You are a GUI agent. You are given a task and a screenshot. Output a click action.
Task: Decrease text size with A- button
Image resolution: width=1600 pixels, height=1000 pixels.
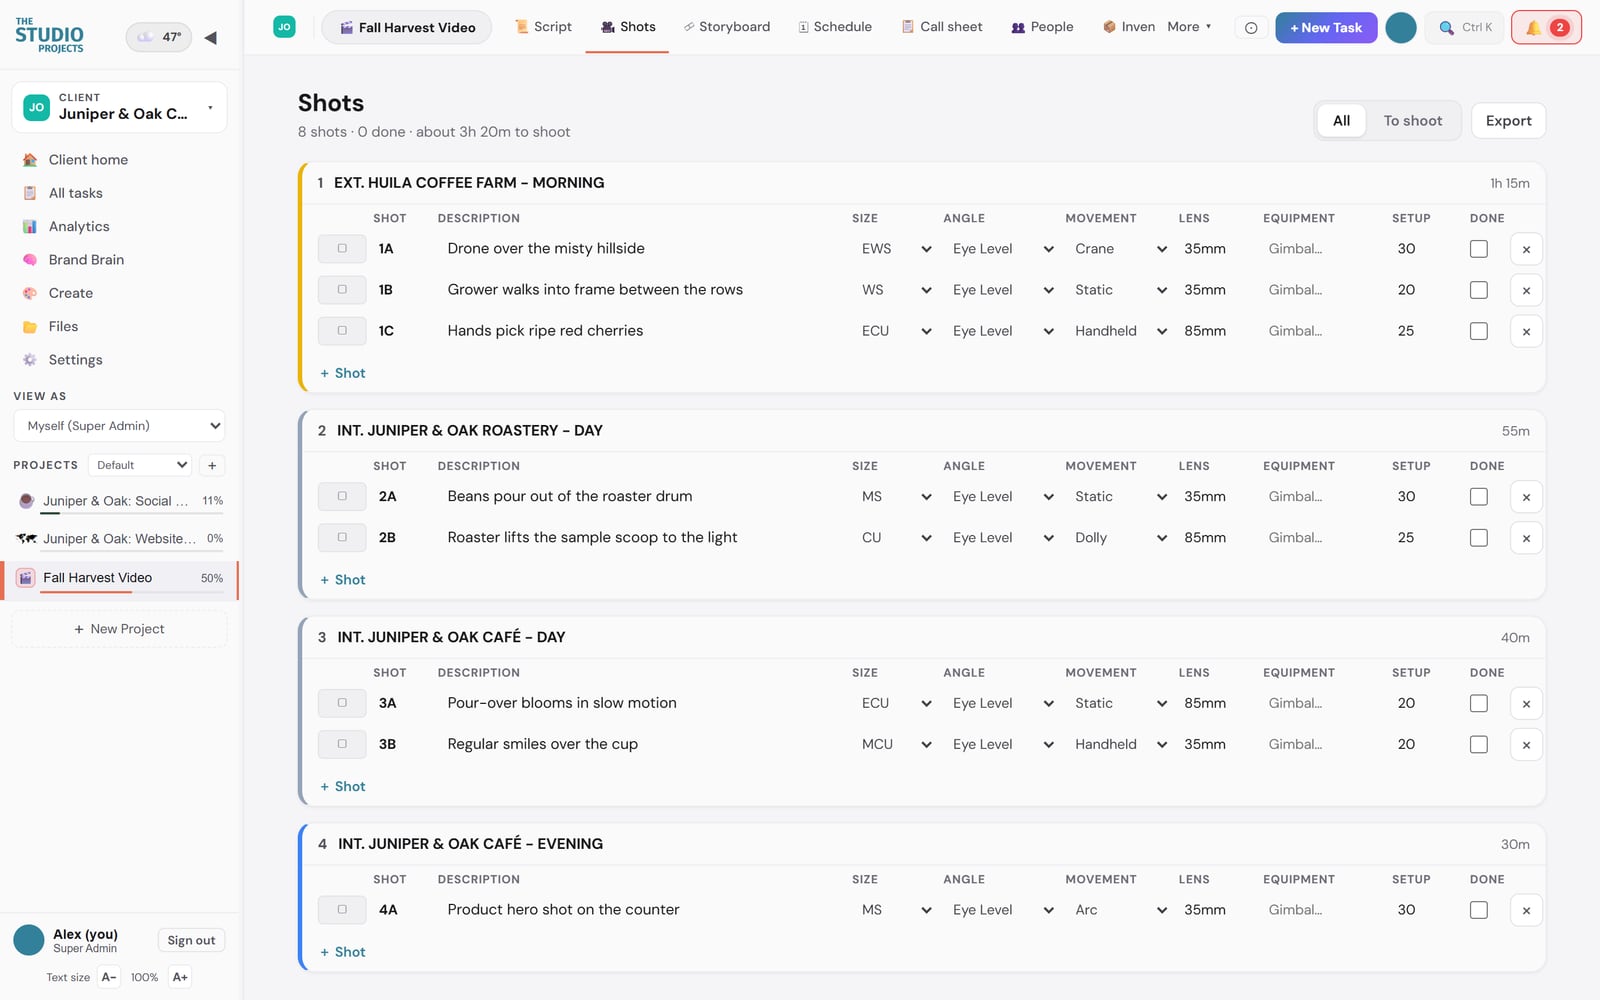(x=109, y=977)
